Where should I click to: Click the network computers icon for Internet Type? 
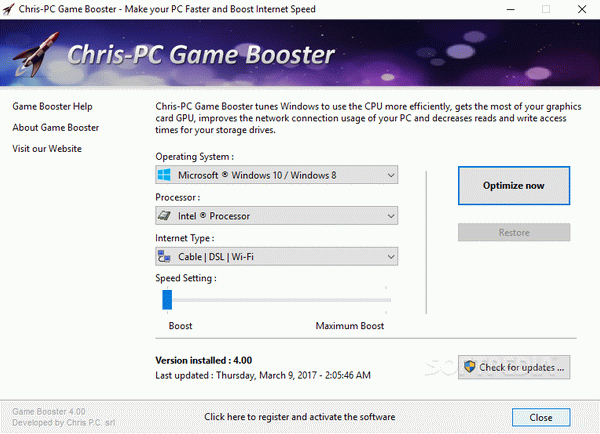pyautogui.click(x=165, y=256)
